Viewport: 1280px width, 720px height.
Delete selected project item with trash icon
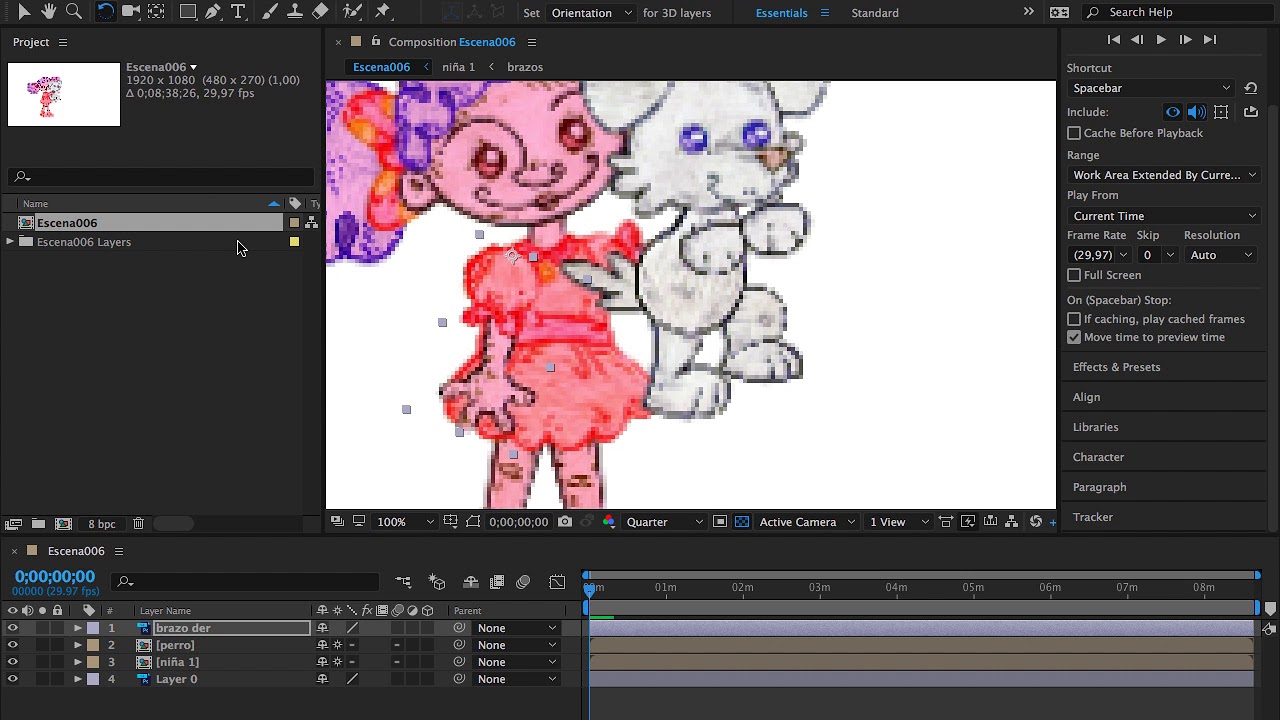tap(139, 524)
